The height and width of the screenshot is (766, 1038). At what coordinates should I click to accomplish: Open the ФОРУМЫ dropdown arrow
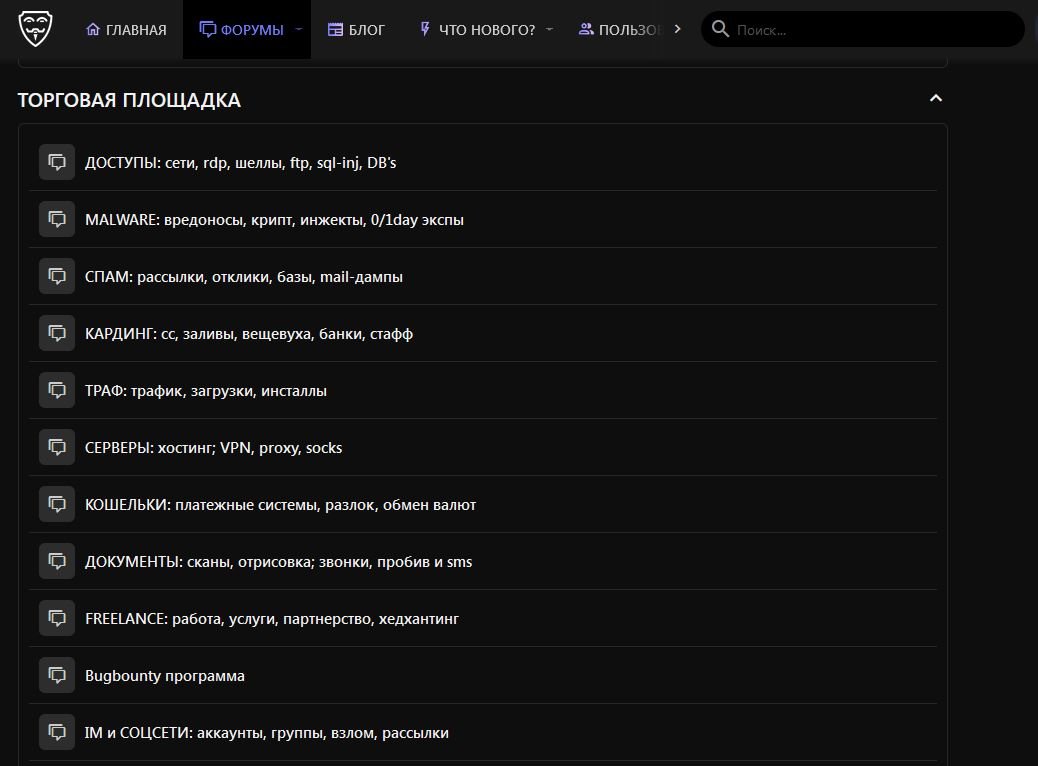click(298, 30)
